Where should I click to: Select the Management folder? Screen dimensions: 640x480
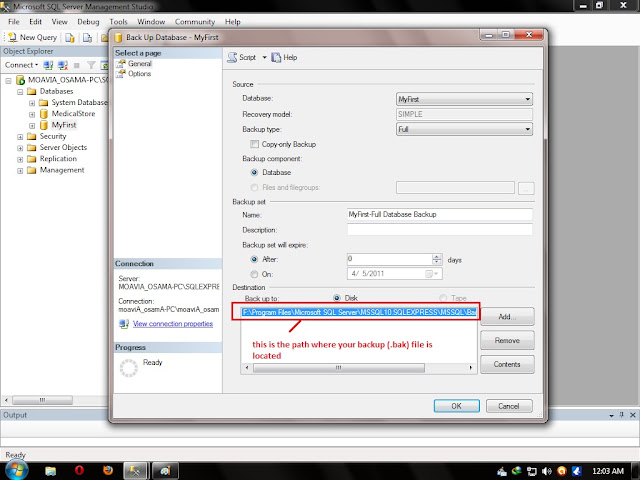(x=62, y=170)
